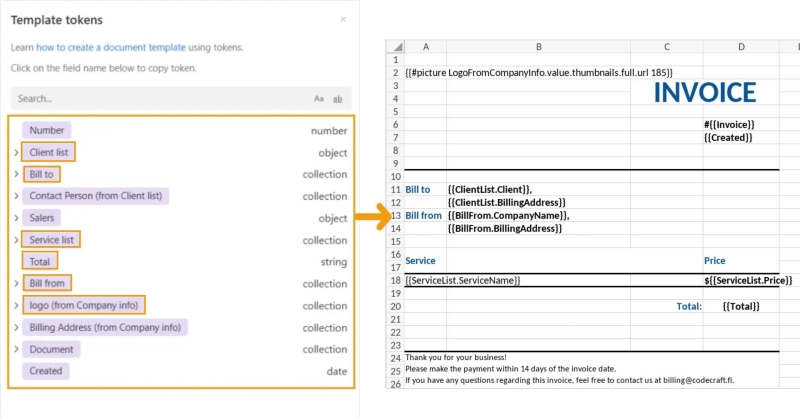This screenshot has width=800, height=418.
Task: Click the token Search field
Action: click(x=181, y=99)
